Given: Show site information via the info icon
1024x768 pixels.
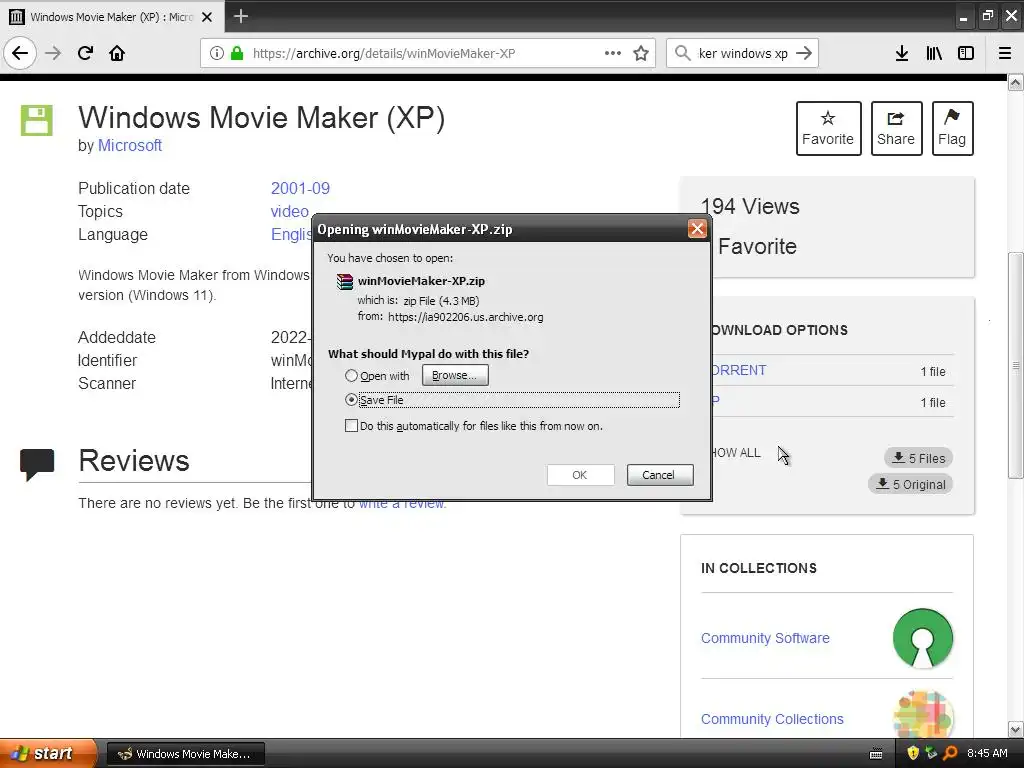Looking at the screenshot, I should point(216,53).
